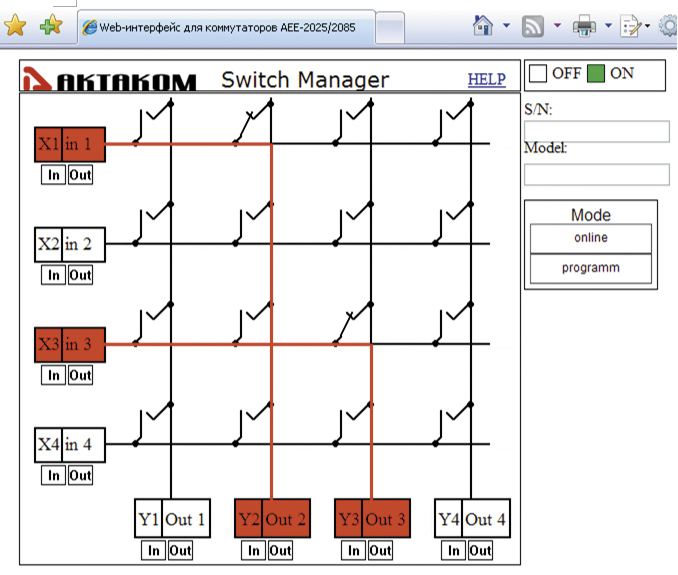The height and width of the screenshot is (575, 678).
Task: Click the Page edit icon
Action: (x=631, y=26)
